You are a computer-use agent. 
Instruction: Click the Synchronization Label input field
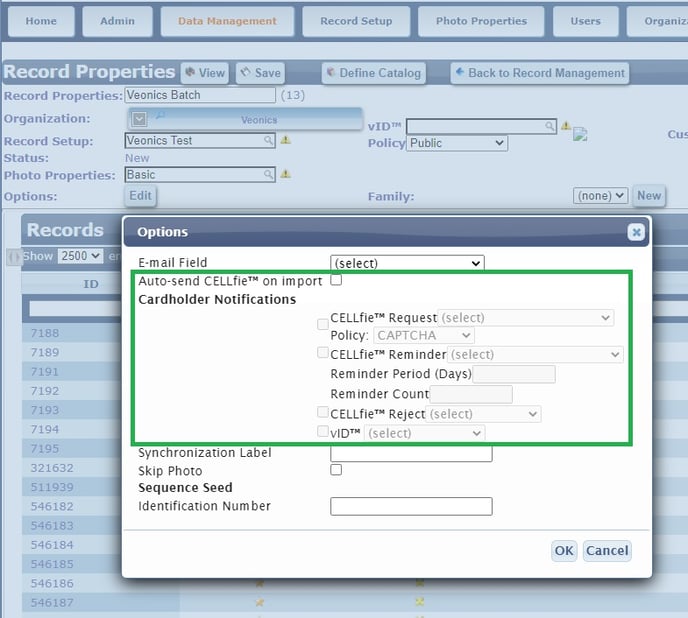[x=411, y=453]
